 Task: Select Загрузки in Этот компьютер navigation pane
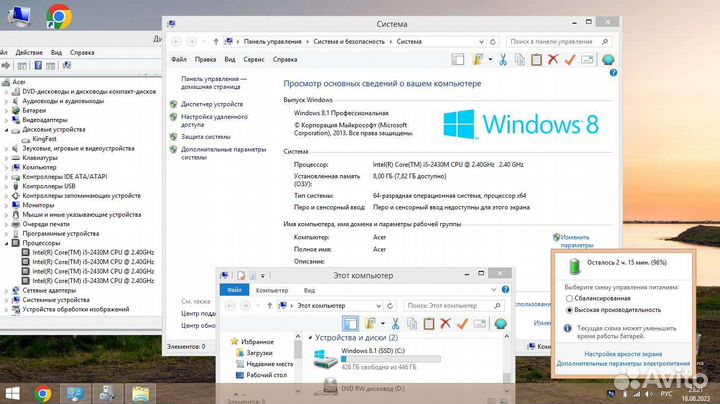coord(259,353)
